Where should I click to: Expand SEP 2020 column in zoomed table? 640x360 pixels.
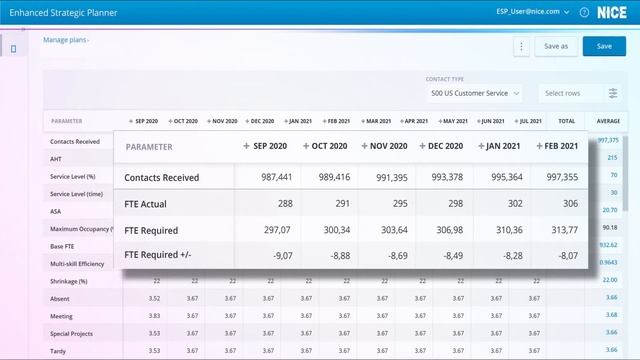[x=246, y=146]
